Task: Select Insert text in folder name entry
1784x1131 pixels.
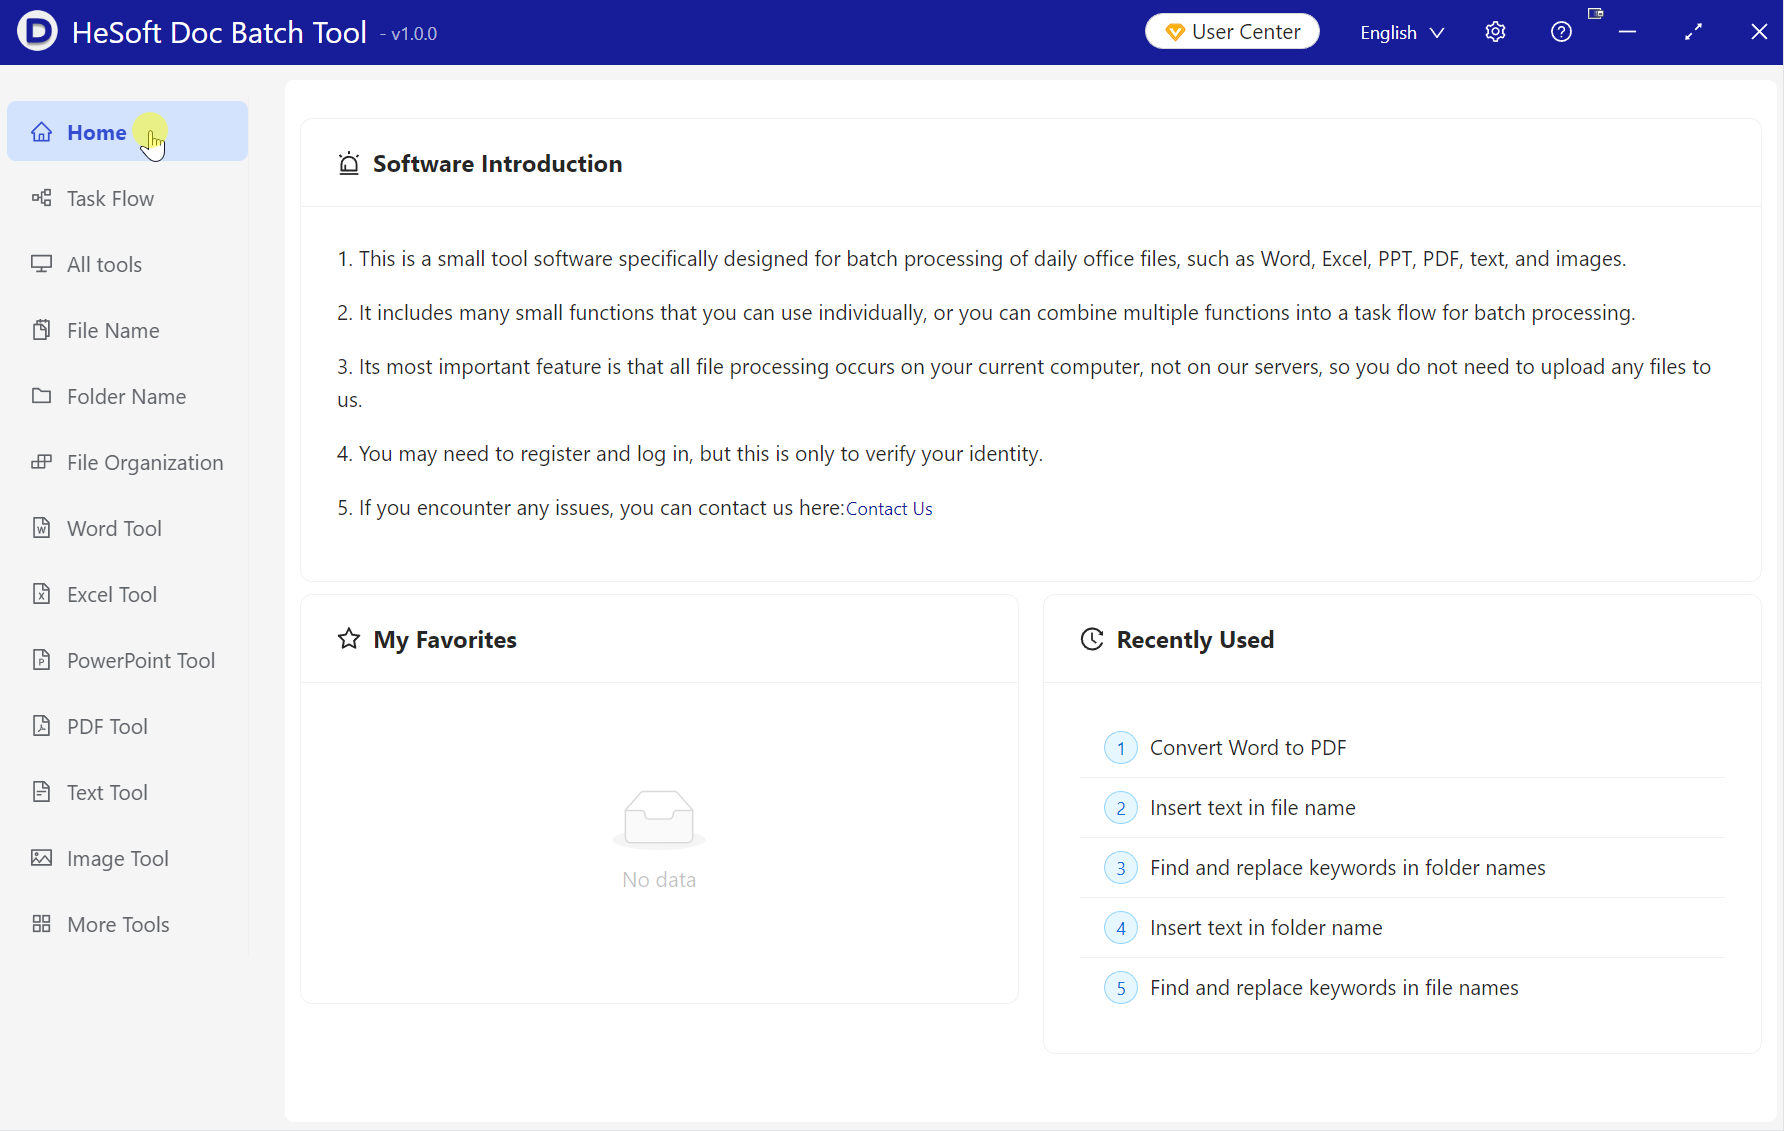Action: pyautogui.click(x=1265, y=928)
